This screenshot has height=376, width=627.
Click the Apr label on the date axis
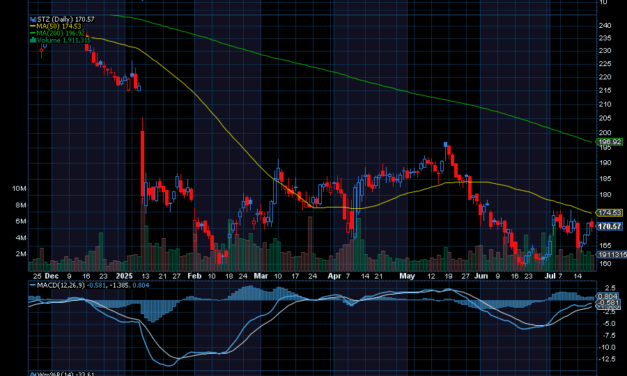coord(334,276)
